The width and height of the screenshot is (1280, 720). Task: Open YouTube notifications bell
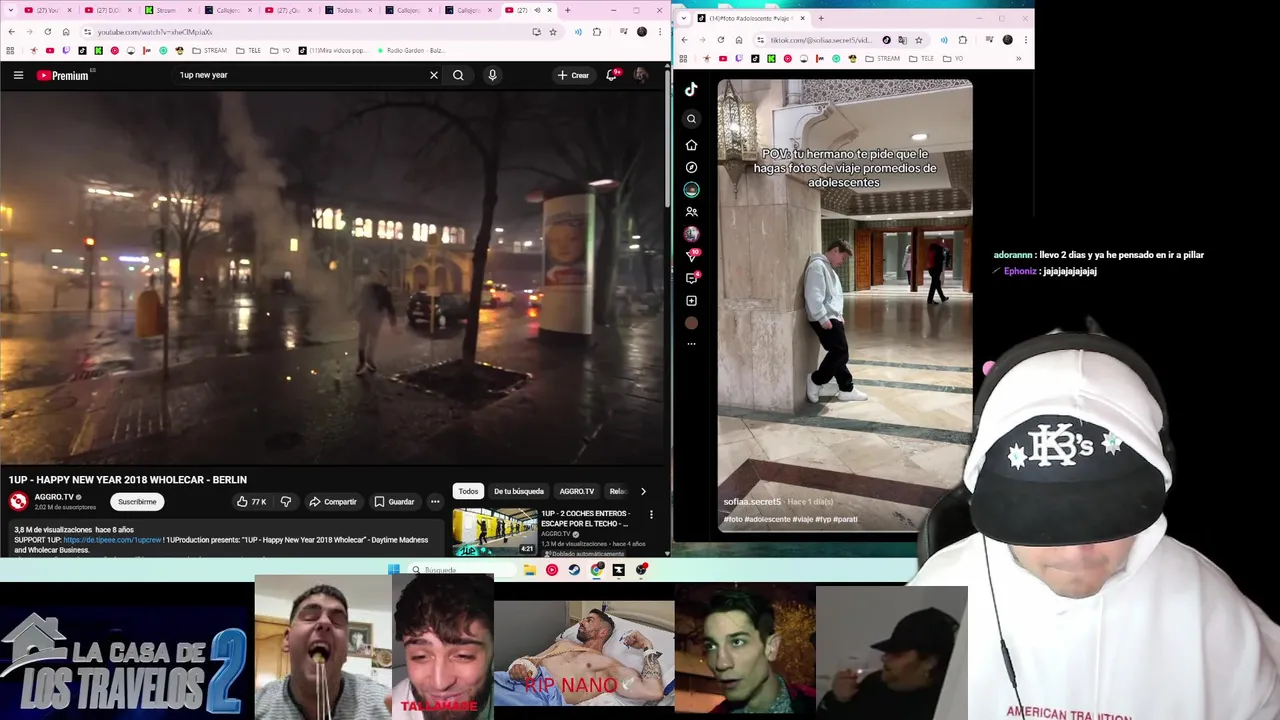(611, 75)
